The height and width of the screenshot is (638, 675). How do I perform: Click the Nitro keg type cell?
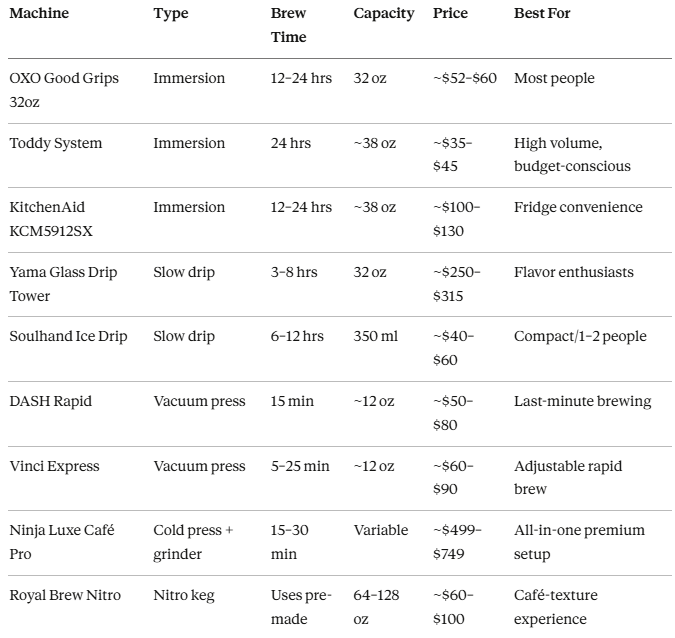coord(184,595)
